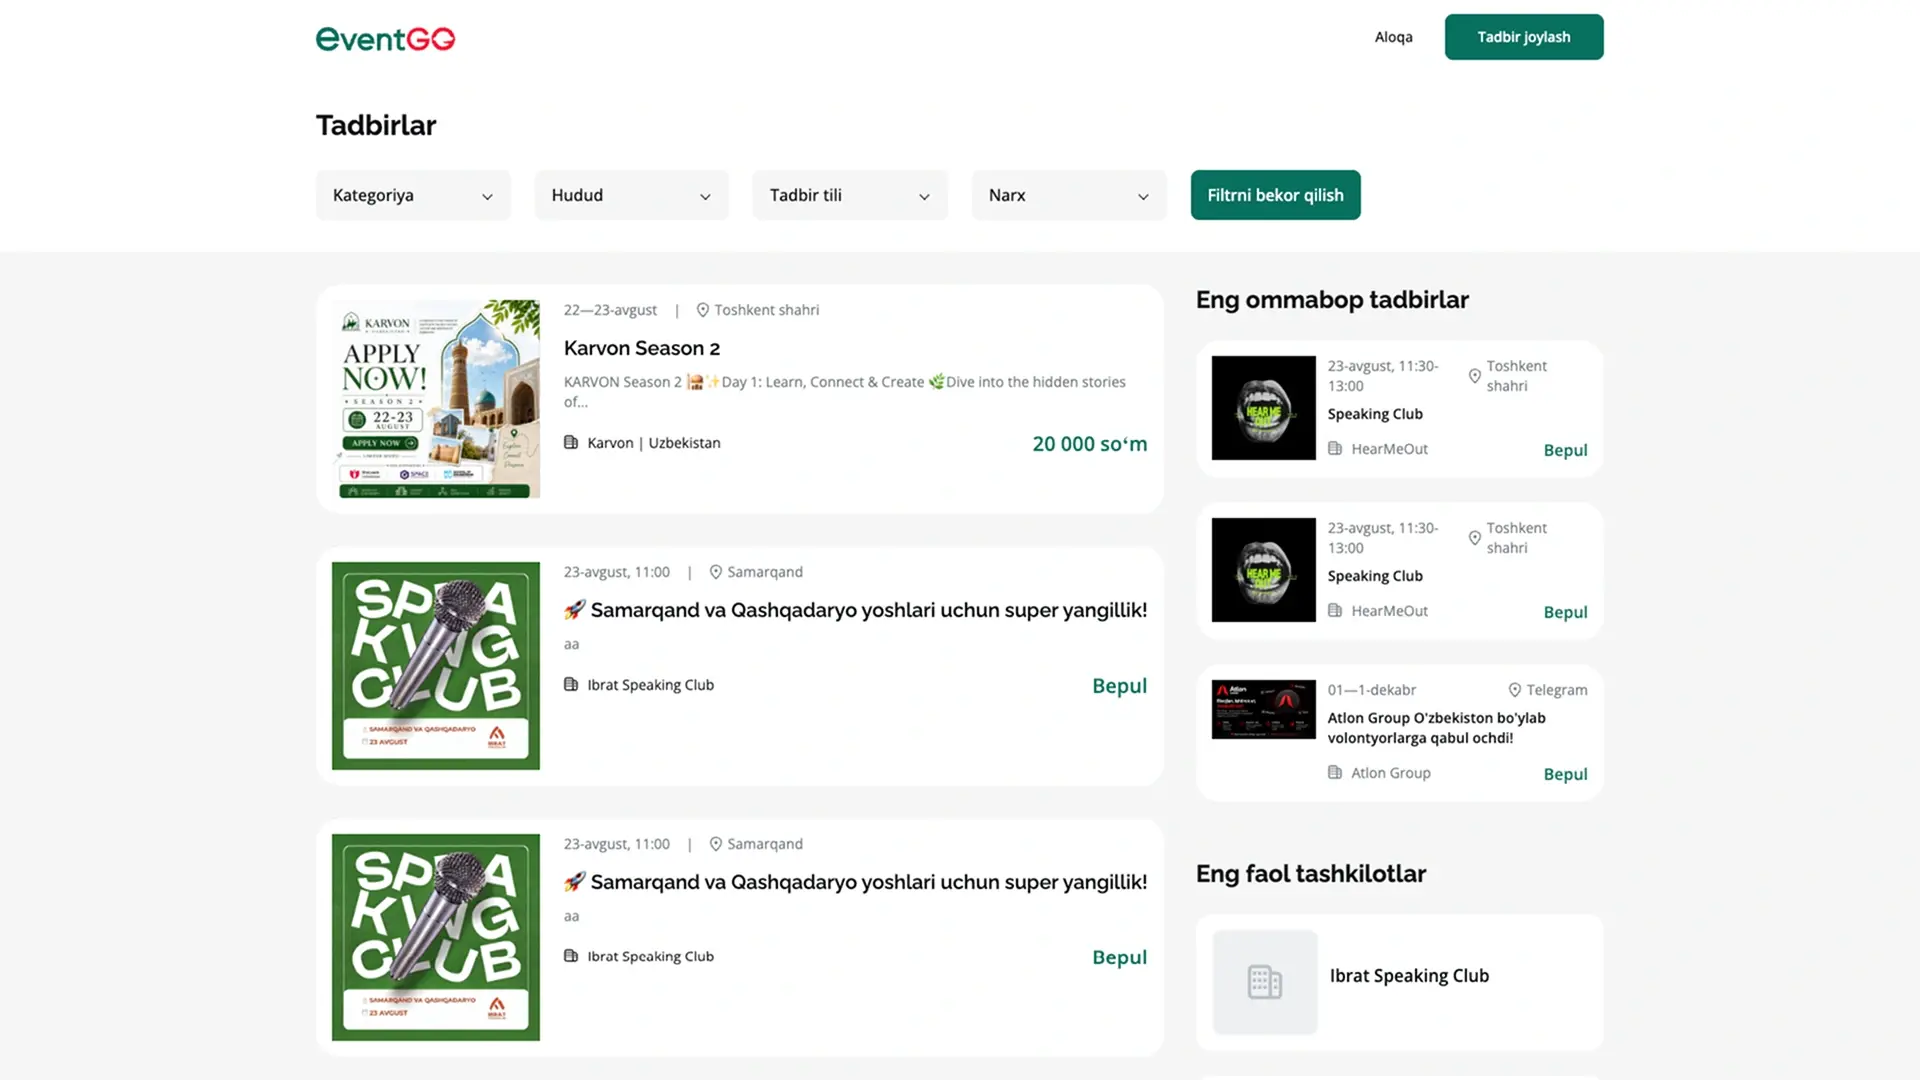Click the Karvon | Uzbekistan organizer text
Viewport: 1920px width, 1080px height.
[654, 443]
